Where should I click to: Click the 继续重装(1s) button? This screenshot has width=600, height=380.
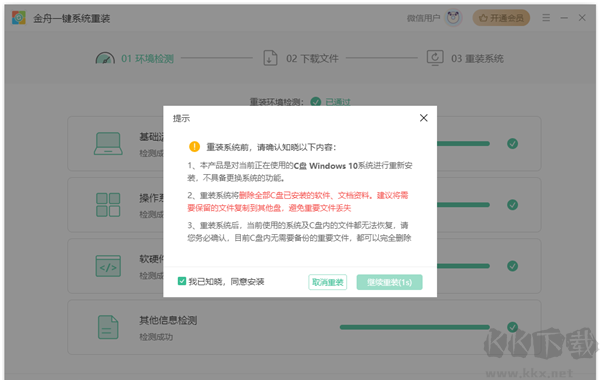coord(390,282)
